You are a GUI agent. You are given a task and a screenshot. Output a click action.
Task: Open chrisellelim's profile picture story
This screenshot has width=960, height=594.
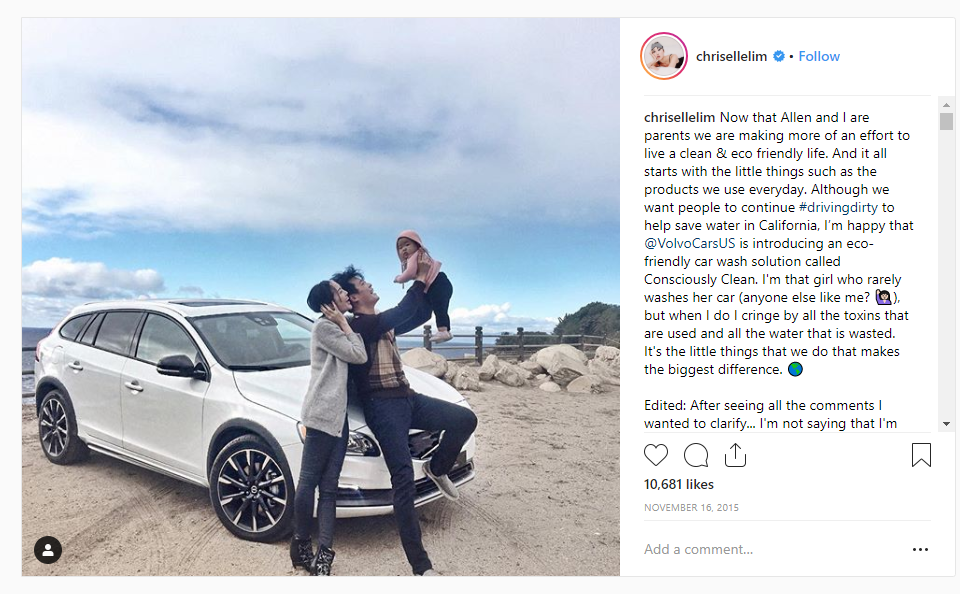664,56
